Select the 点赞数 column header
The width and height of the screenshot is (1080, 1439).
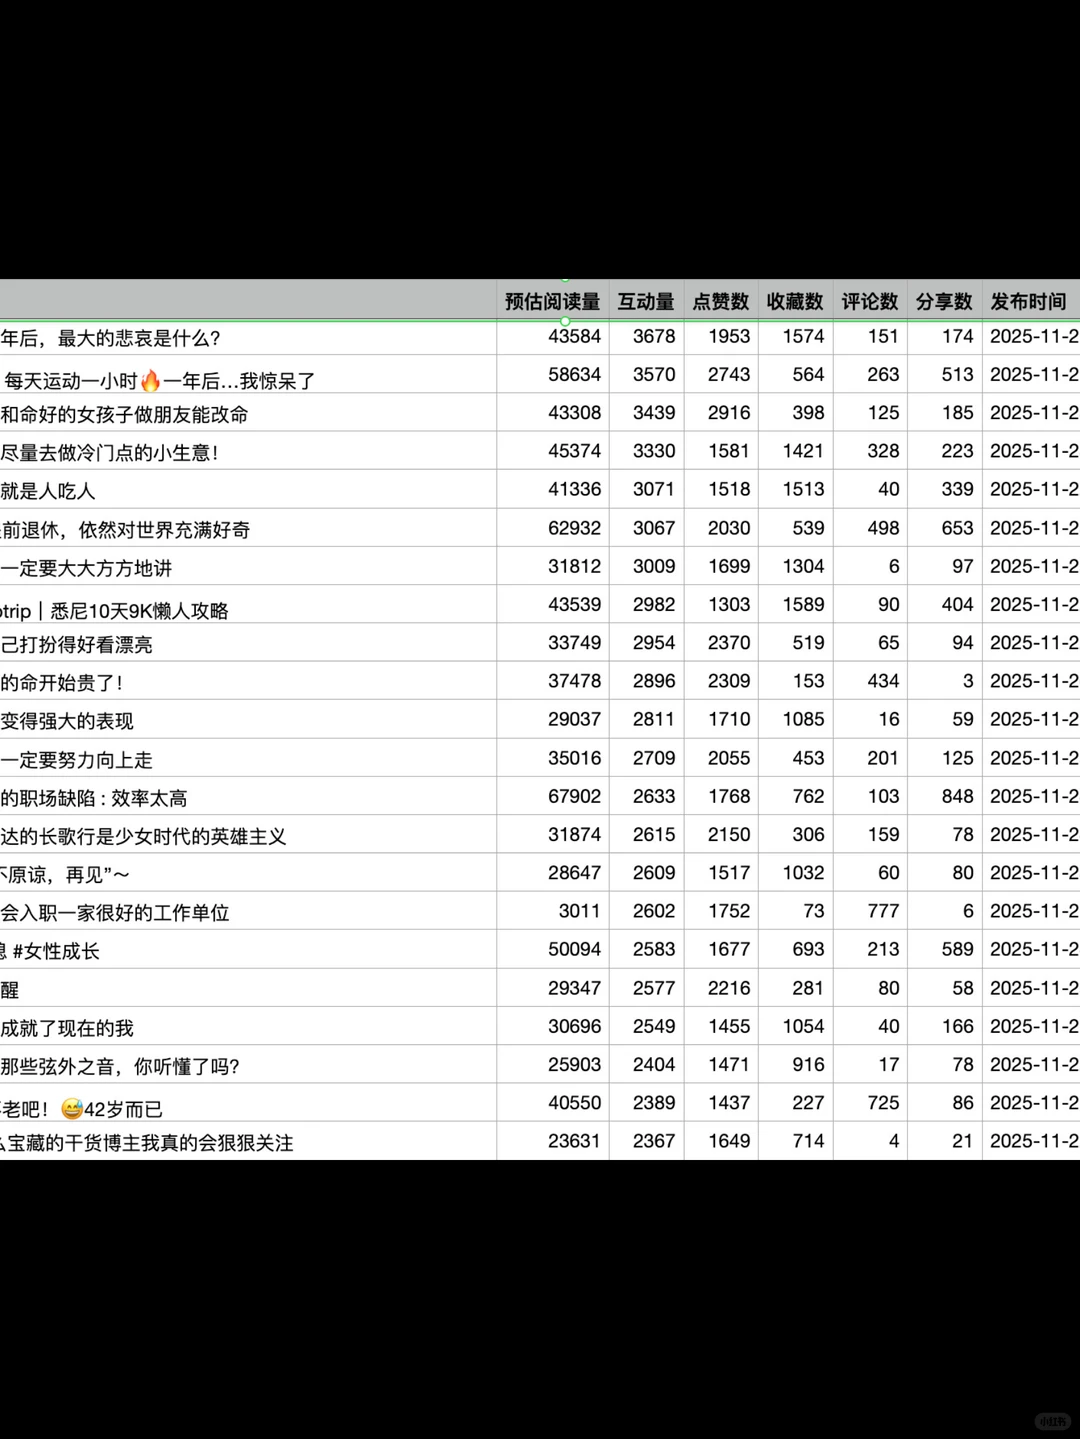coord(720,301)
